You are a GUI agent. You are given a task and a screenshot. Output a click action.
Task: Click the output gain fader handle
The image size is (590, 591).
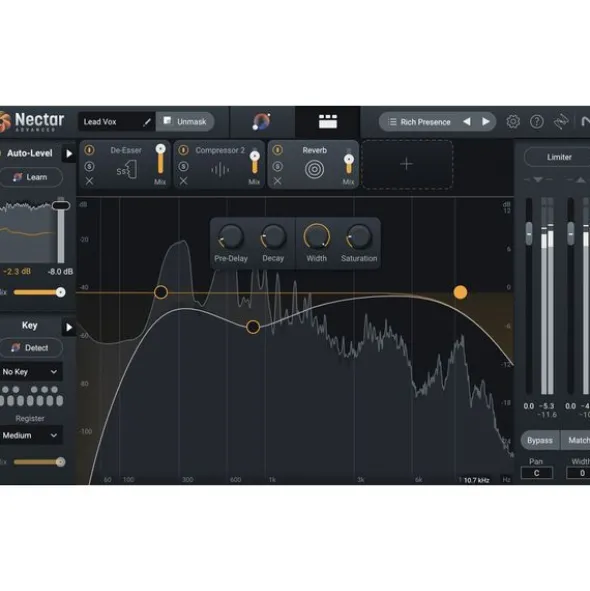[571, 234]
